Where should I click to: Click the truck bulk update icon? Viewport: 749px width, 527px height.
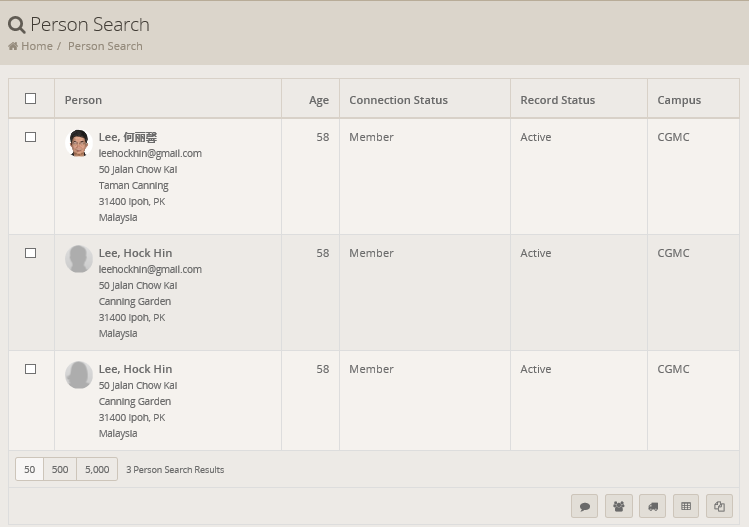pyautogui.click(x=652, y=507)
